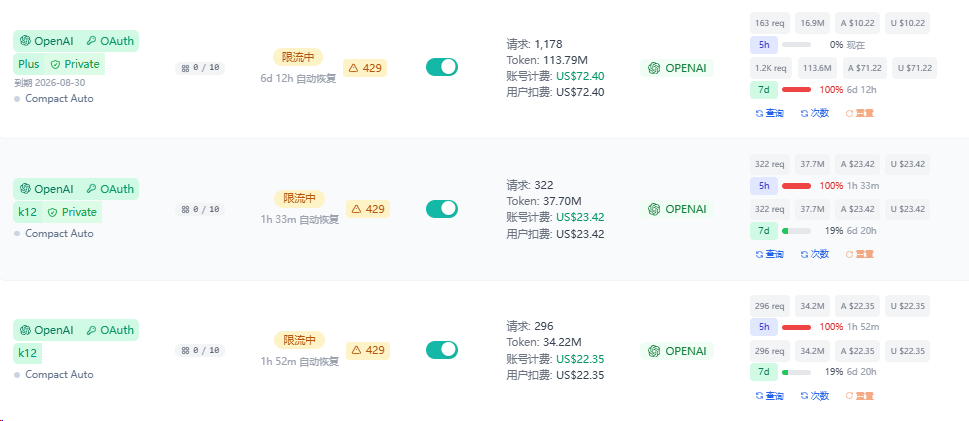Screen dimensions: 969x421
Task: Click the 429 warning badge next to 1h 52m
Action: coord(368,350)
